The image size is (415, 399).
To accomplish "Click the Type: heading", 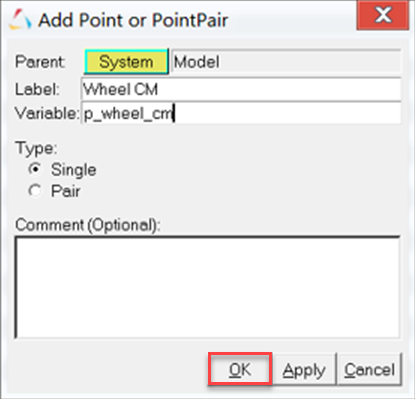I will click(x=36, y=148).
